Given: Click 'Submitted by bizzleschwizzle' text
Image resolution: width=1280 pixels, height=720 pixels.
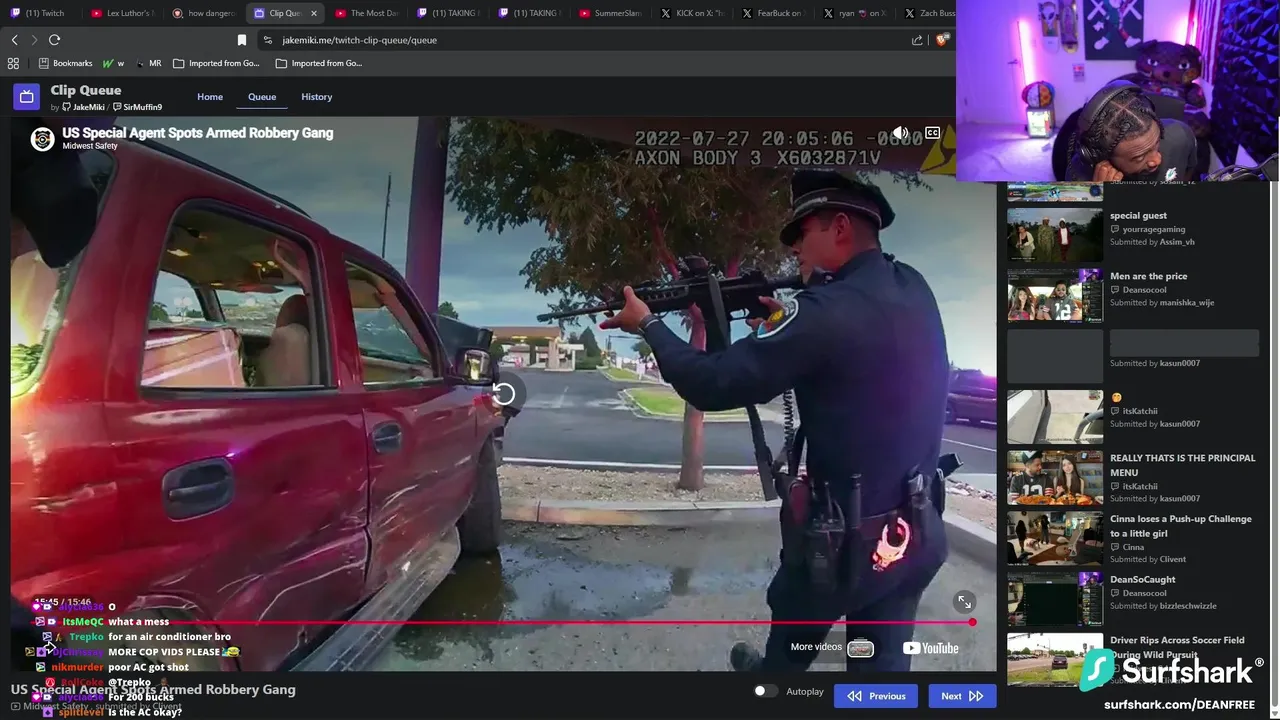Looking at the screenshot, I should coord(1163,605).
